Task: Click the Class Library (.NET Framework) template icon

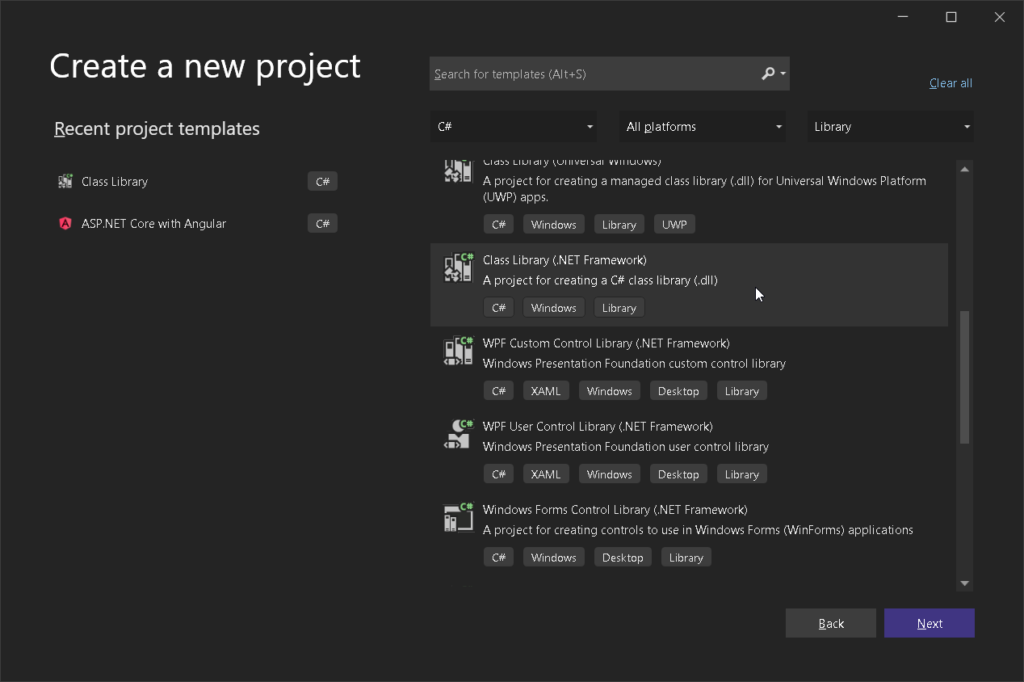Action: tap(458, 270)
